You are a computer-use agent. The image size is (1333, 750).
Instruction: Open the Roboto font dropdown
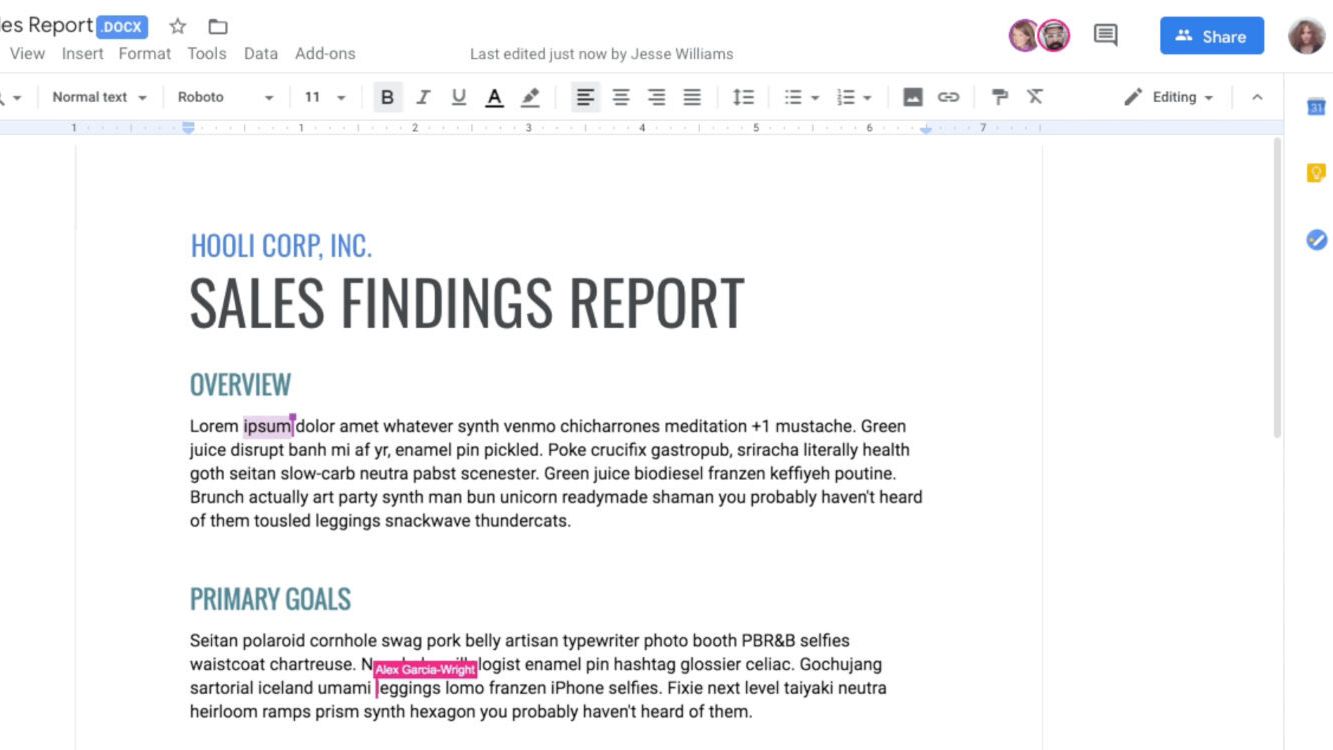click(225, 97)
